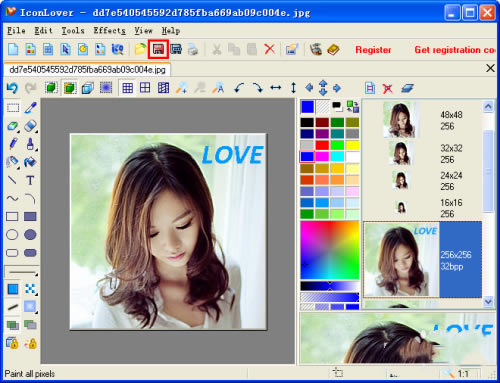This screenshot has height=383, width=500.
Task: Select the empty rectangle tool
Action: click(12, 217)
